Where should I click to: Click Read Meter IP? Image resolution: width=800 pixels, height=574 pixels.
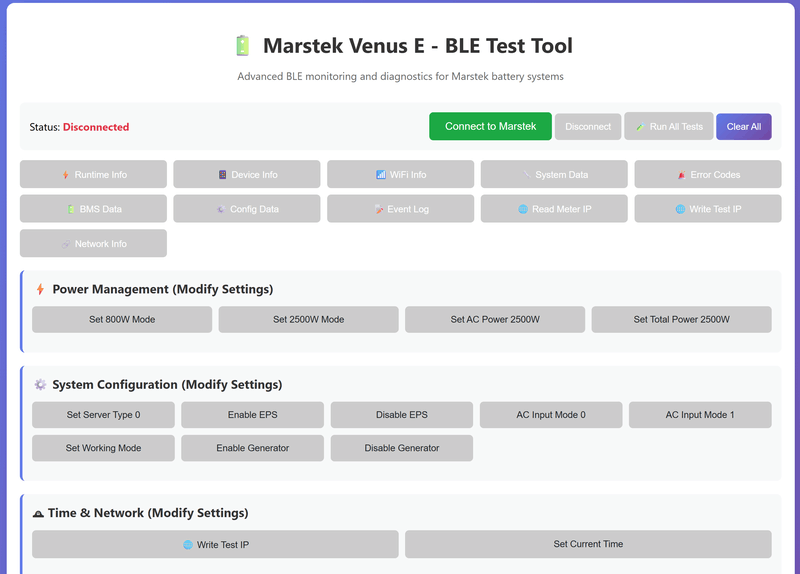[554, 209]
